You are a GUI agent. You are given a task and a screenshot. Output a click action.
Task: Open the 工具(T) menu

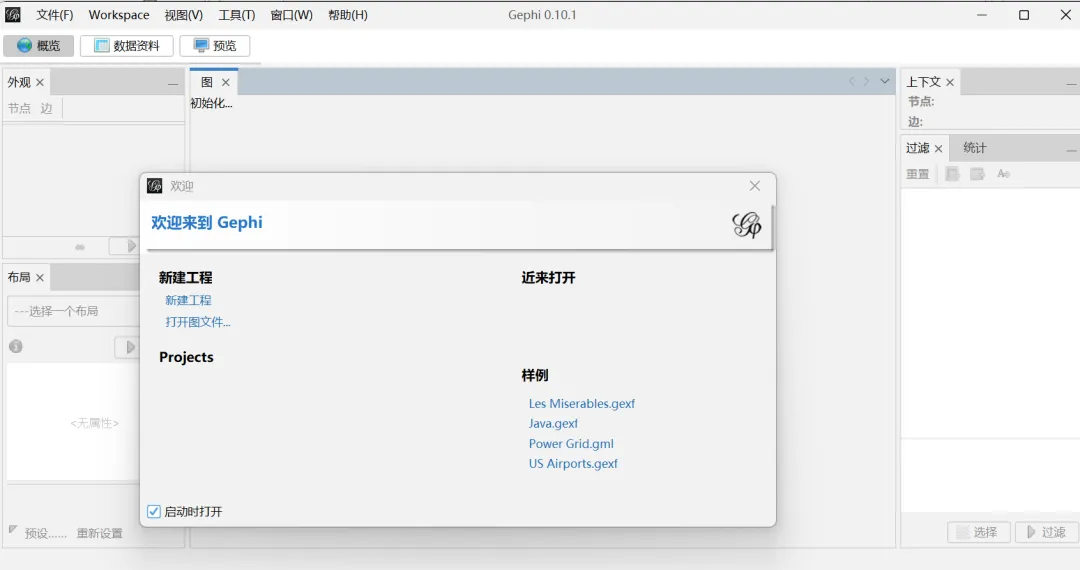tap(236, 15)
